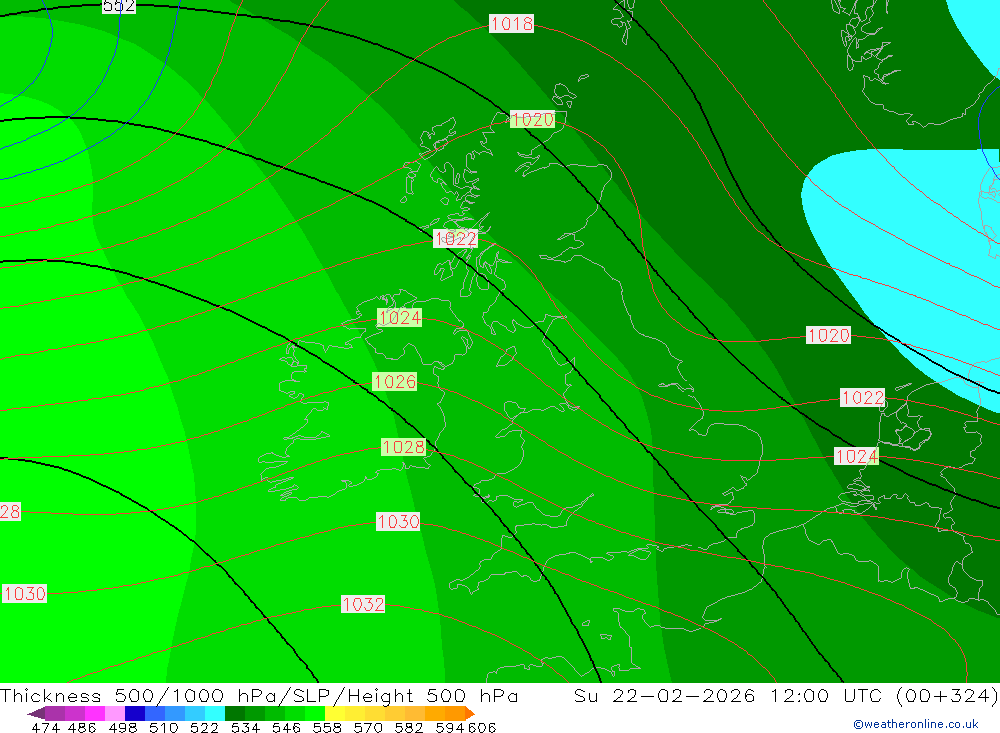Click the legend value 534
1000x733 pixels.
pos(245,727)
